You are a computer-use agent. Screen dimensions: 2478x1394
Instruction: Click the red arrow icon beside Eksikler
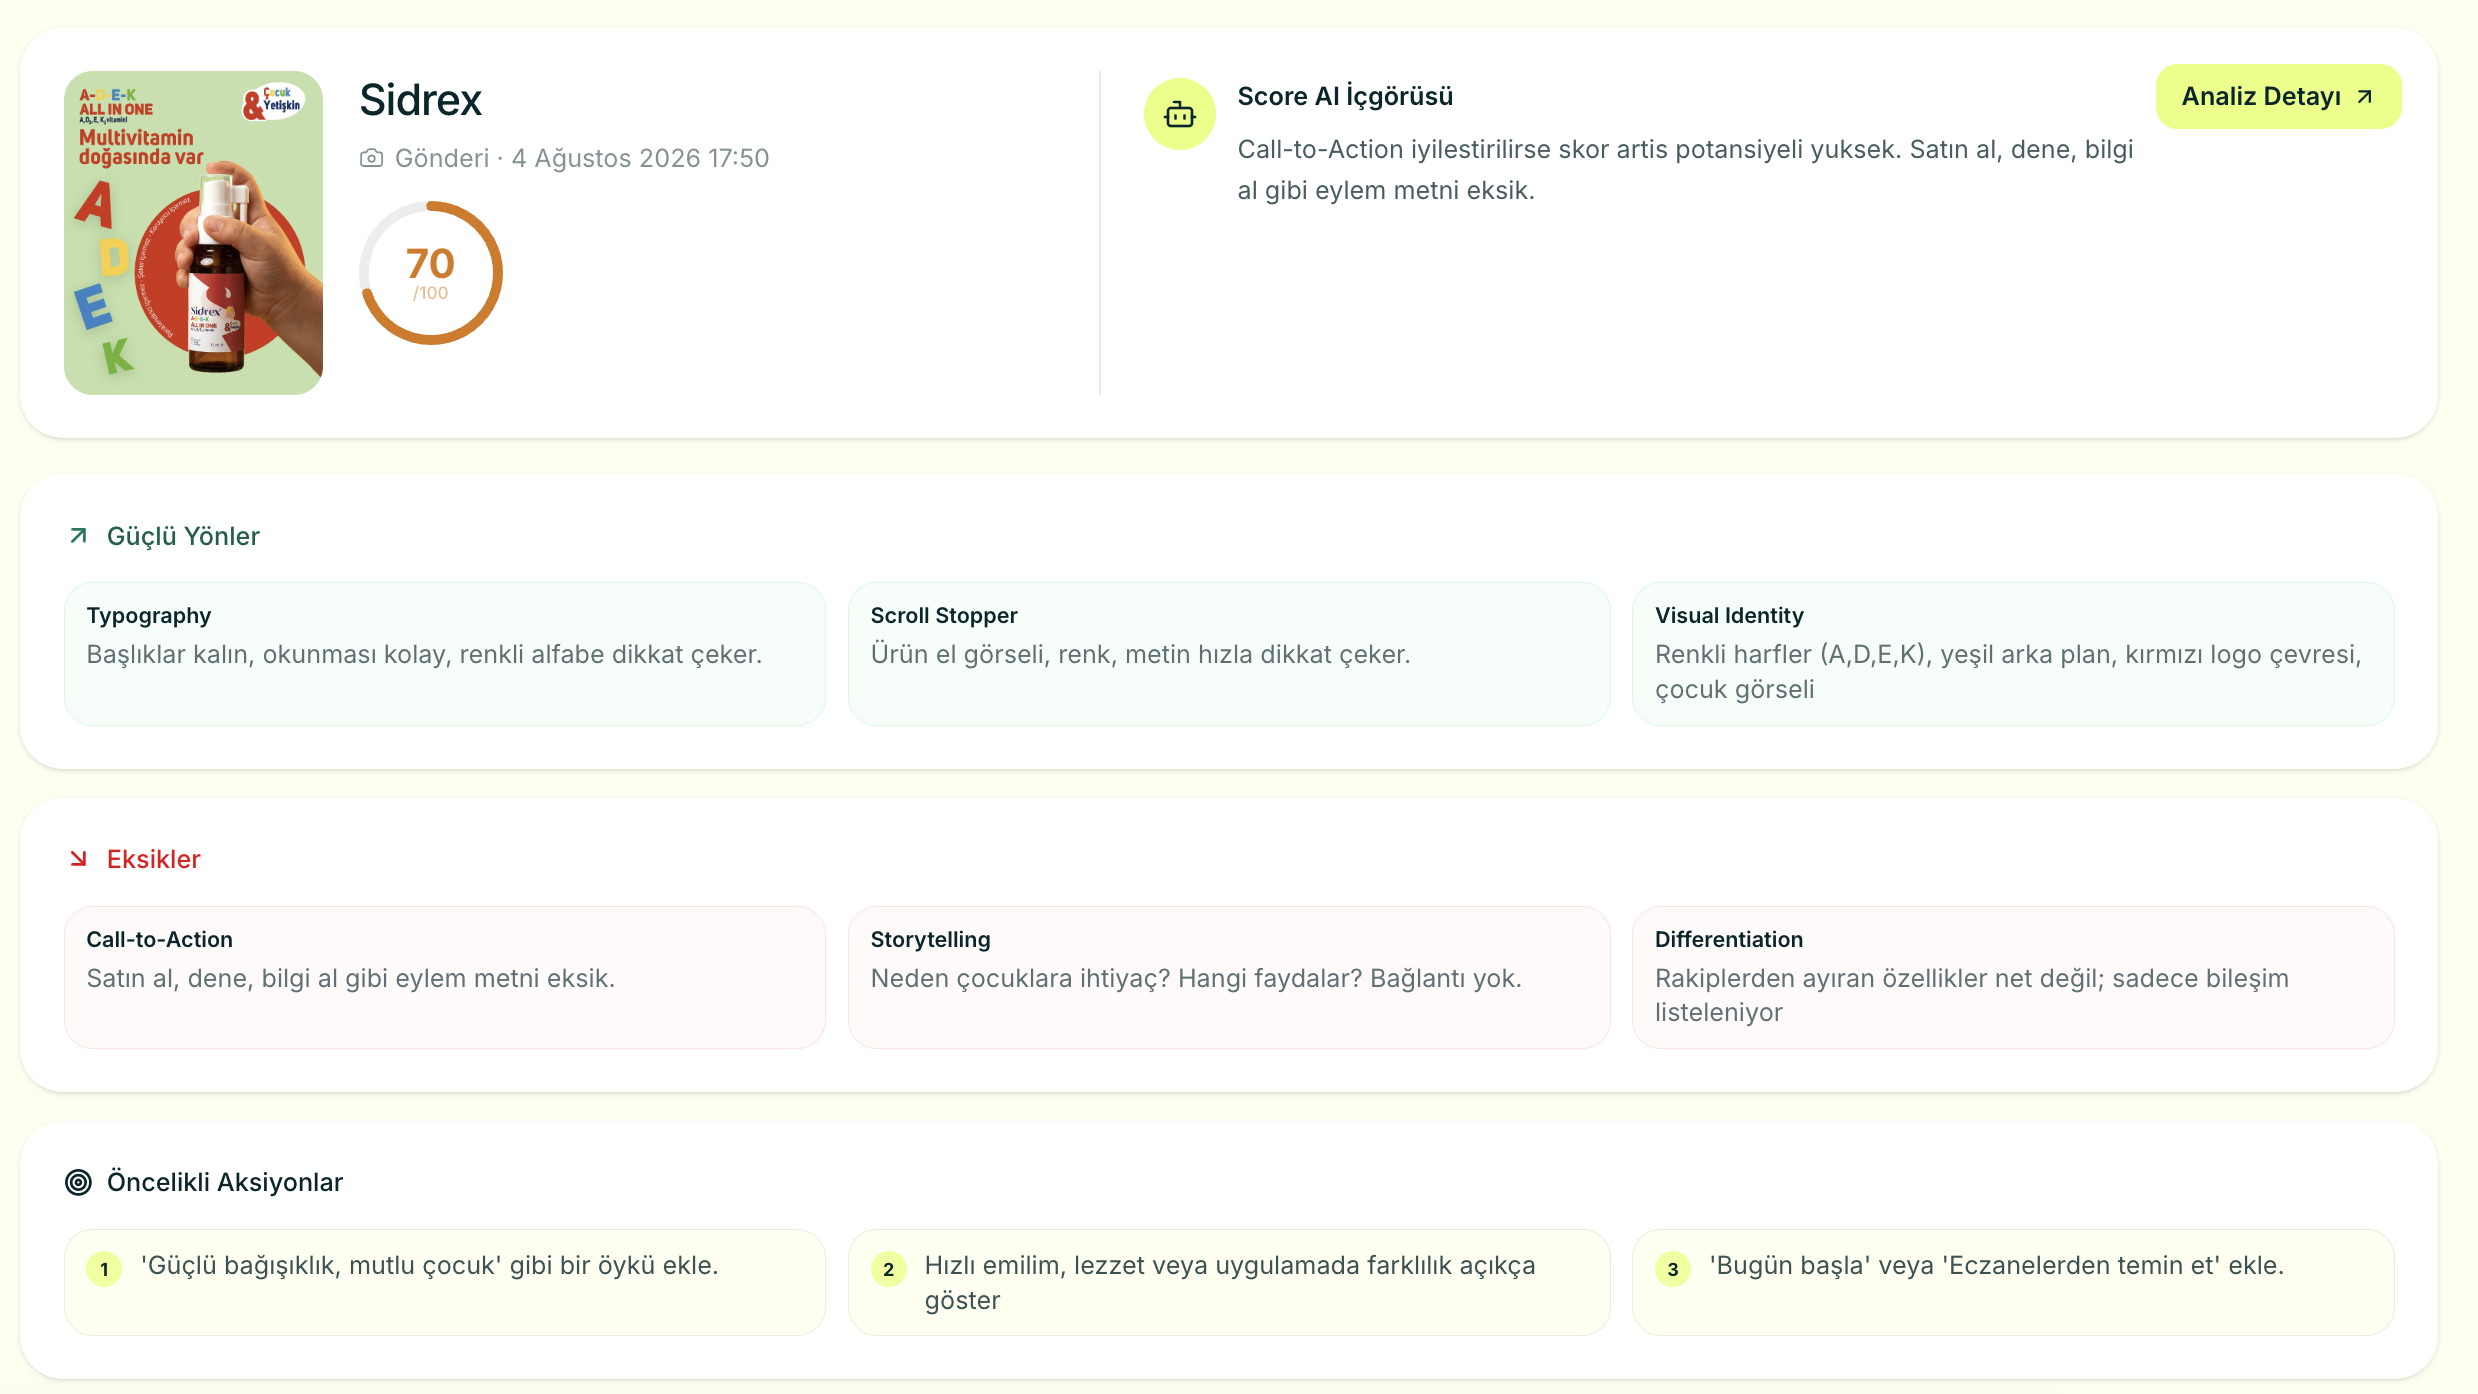78,859
